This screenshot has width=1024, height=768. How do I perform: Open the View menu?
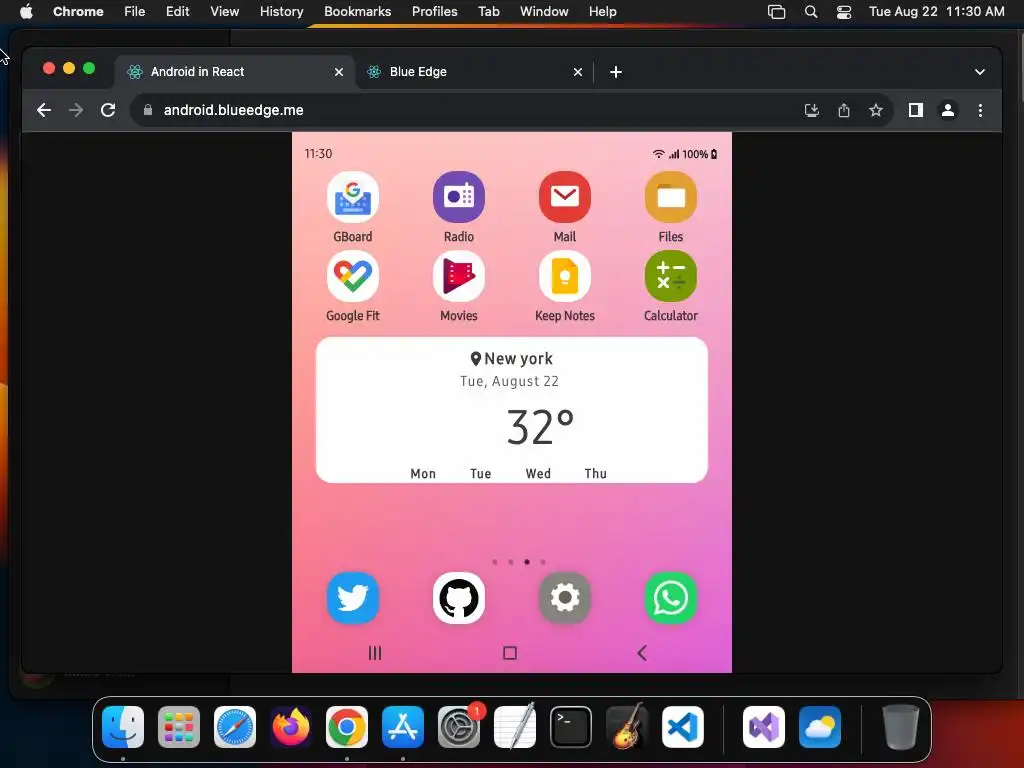(x=224, y=12)
